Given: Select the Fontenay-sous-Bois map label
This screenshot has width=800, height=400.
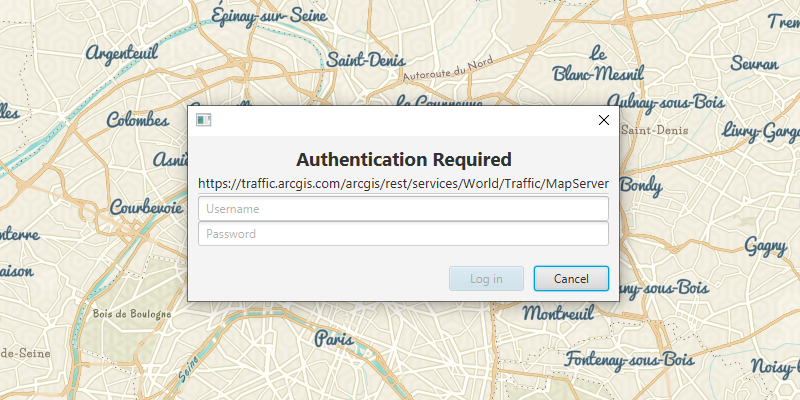Looking at the screenshot, I should coord(630,358).
